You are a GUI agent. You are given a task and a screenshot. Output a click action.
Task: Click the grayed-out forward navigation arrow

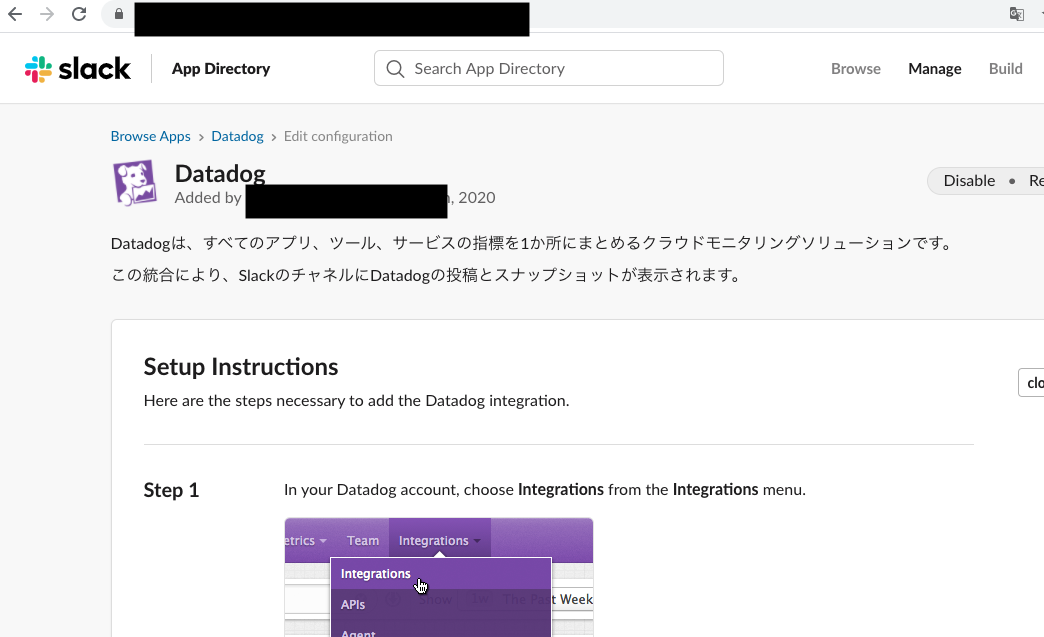click(48, 14)
